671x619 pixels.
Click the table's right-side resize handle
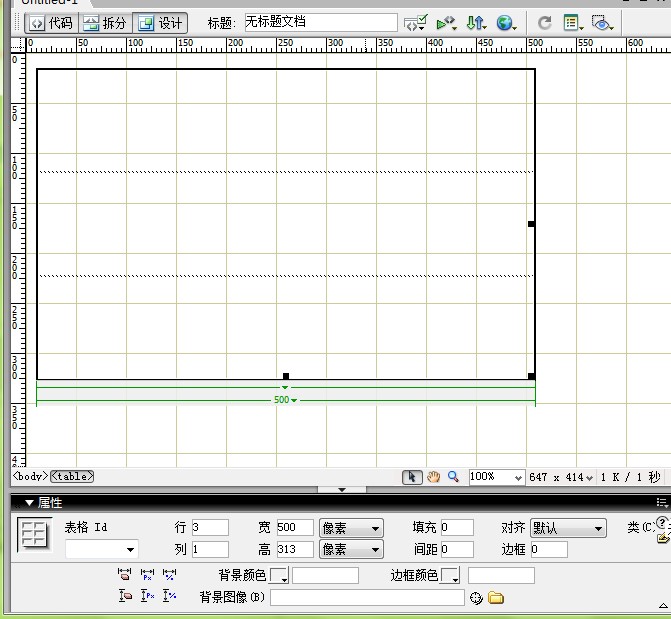[x=531, y=224]
